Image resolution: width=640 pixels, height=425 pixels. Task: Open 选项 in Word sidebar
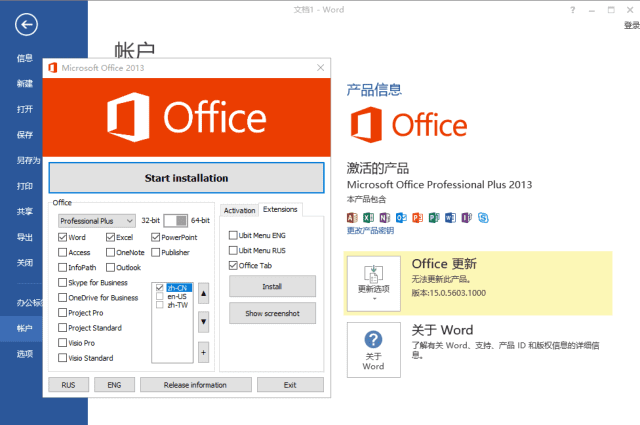[25, 354]
